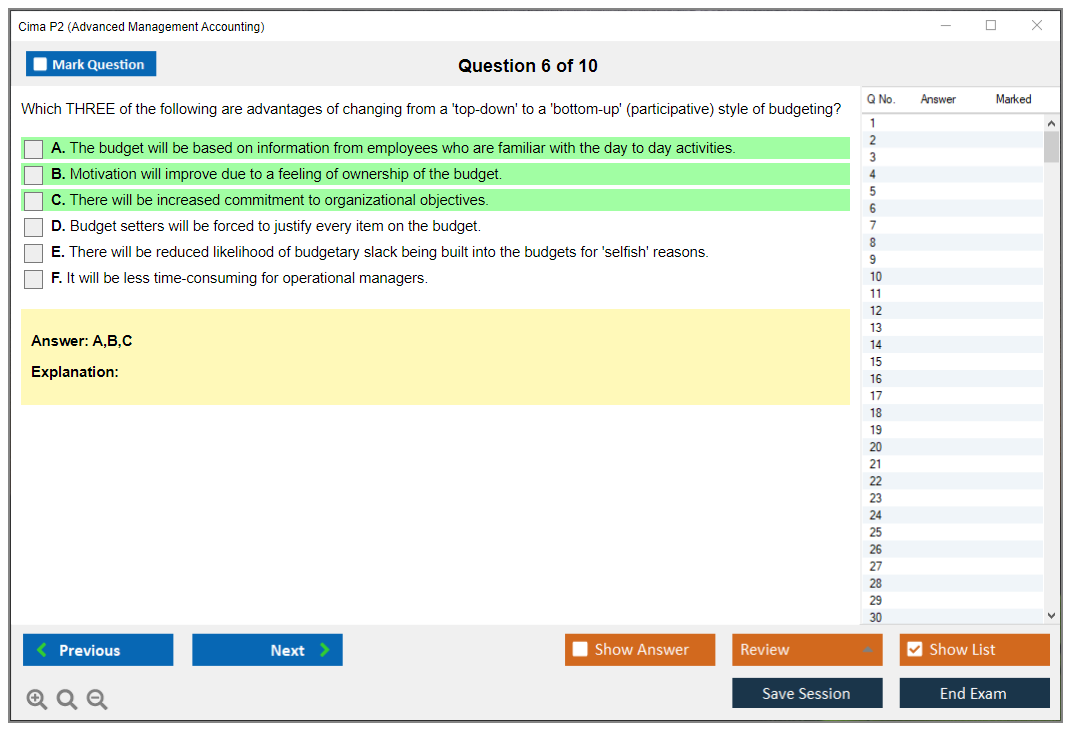The image size is (1075, 735).
Task: Enable the Show Answer checkbox
Action: 580,650
